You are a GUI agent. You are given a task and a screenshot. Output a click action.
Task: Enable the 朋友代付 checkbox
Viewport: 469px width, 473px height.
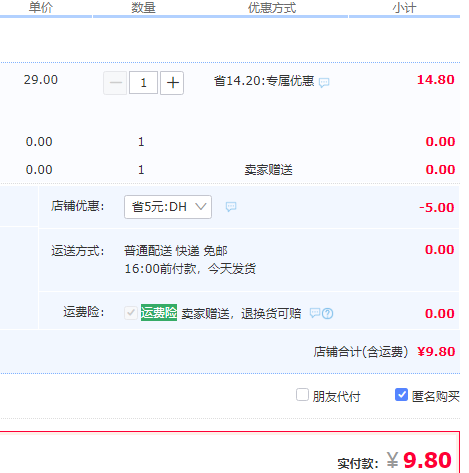coord(302,395)
